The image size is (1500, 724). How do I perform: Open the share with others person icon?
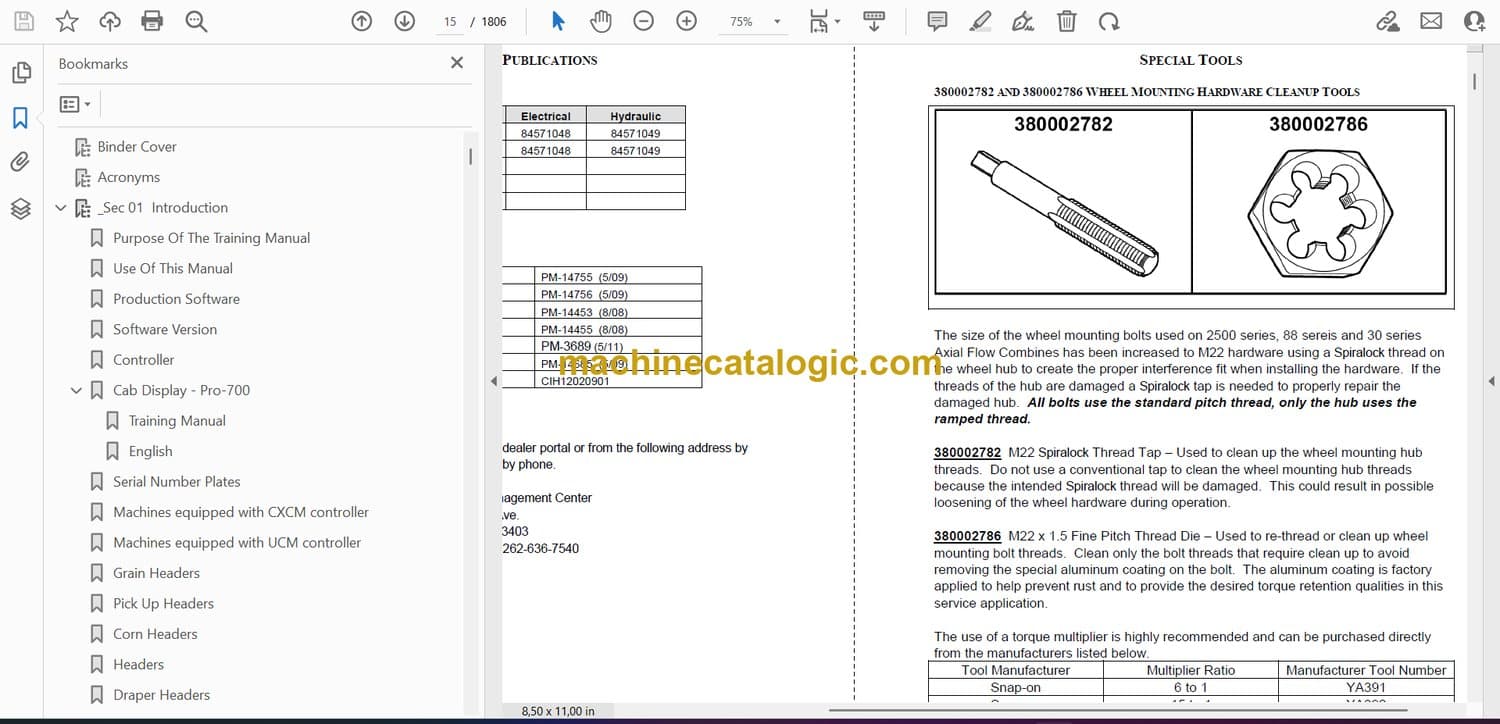pos(1474,21)
